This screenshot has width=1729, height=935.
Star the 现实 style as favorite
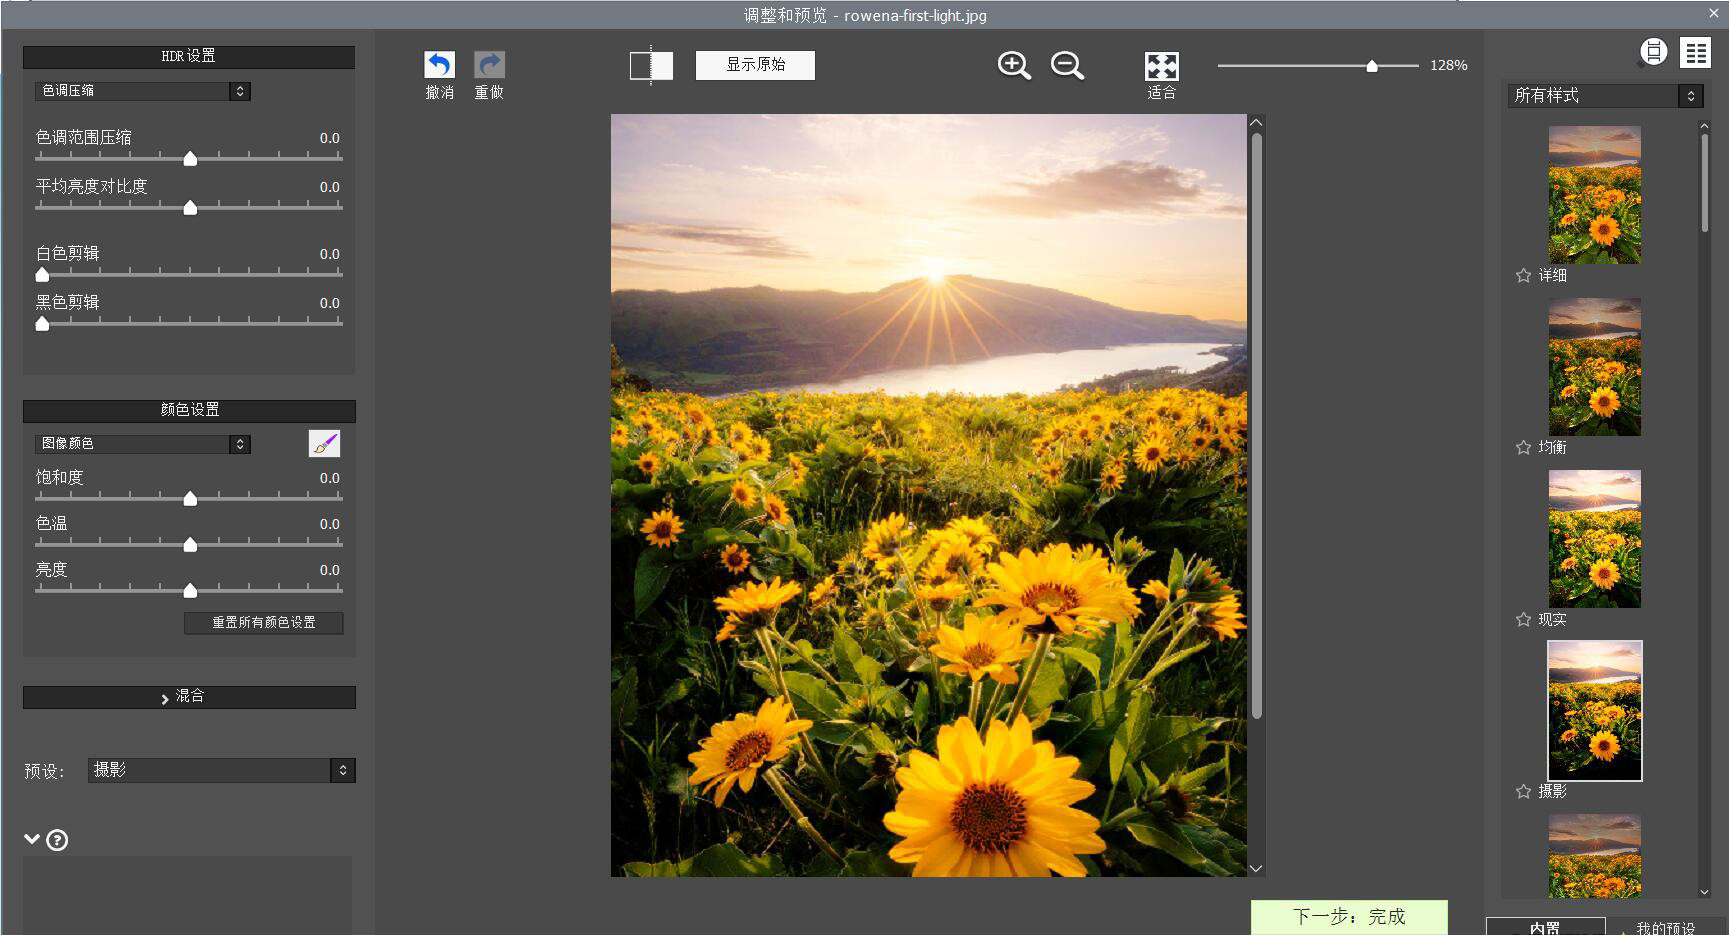pos(1523,618)
